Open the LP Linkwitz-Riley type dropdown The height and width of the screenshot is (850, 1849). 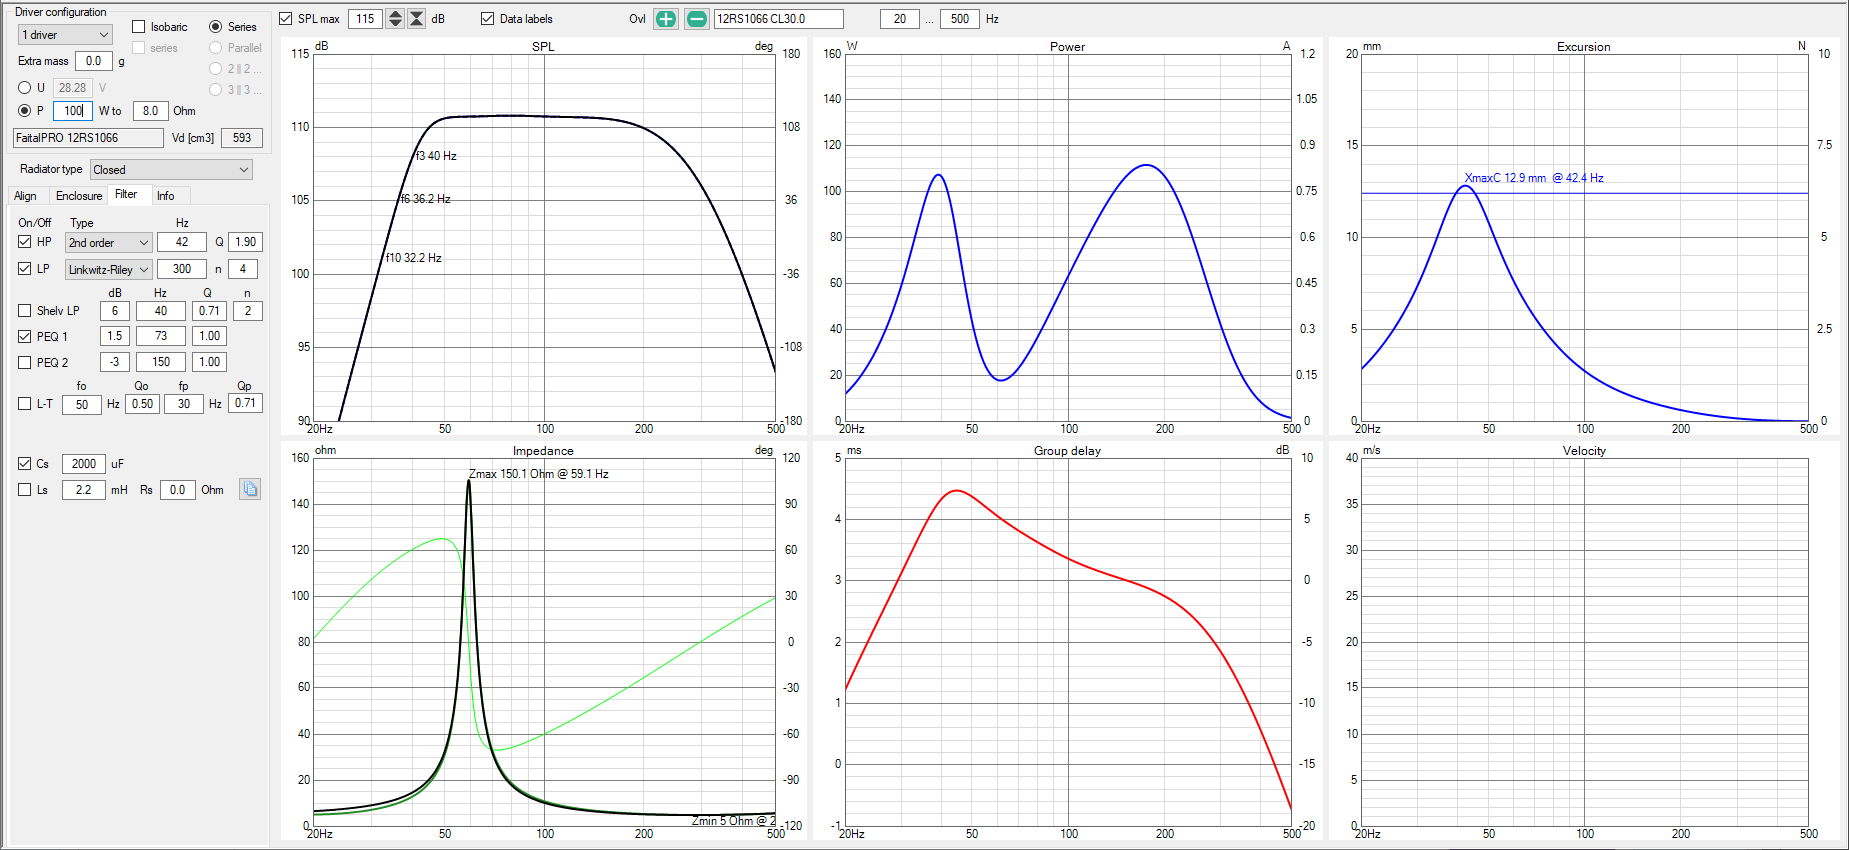click(x=109, y=270)
